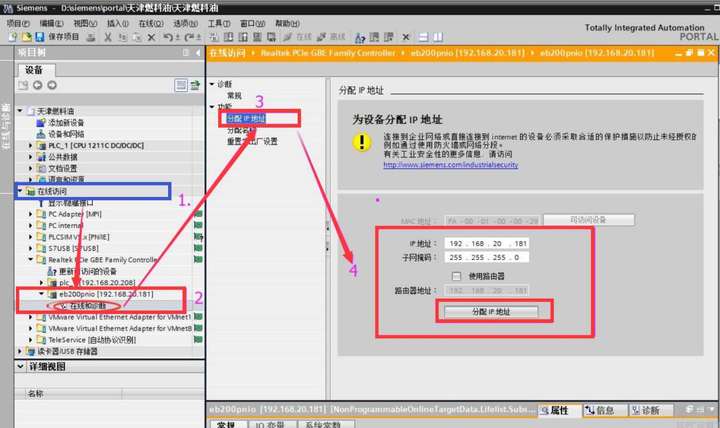Click the Delete X icon beside Paste
720x428 pixels.
click(151, 38)
